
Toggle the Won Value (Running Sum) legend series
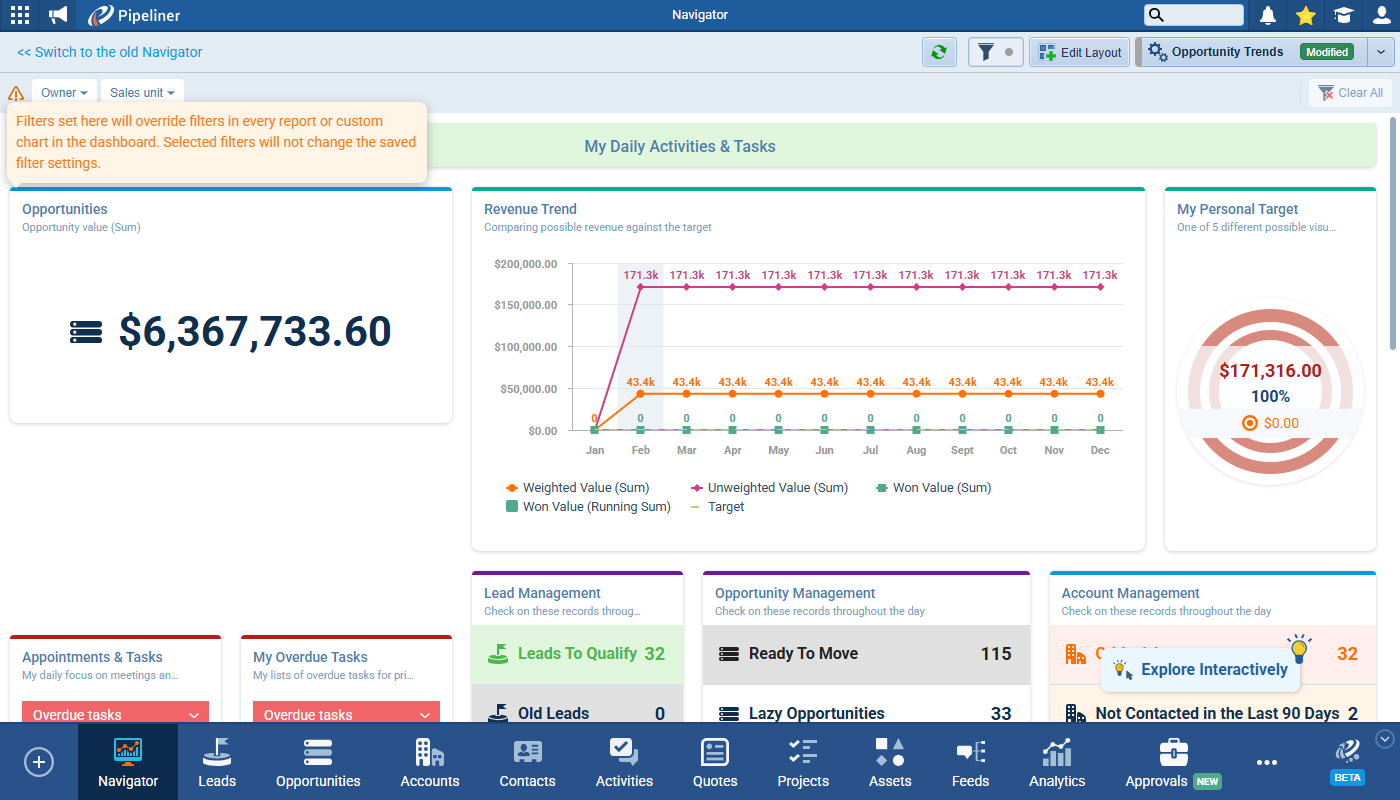[596, 507]
